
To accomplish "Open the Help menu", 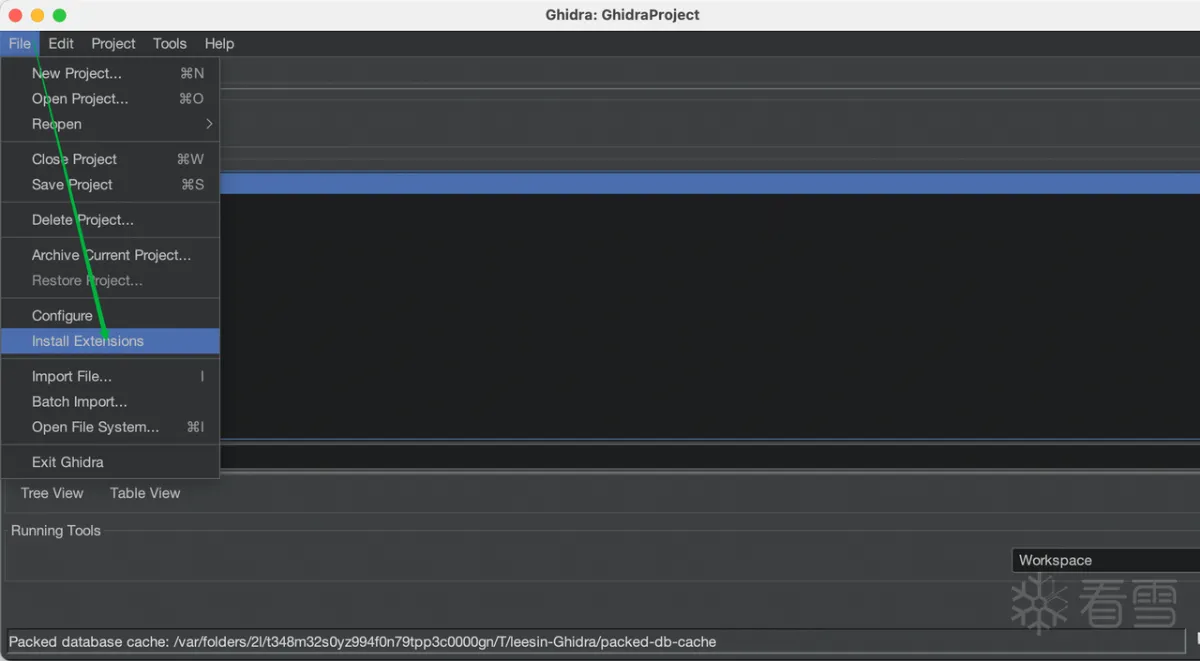I will coord(219,43).
